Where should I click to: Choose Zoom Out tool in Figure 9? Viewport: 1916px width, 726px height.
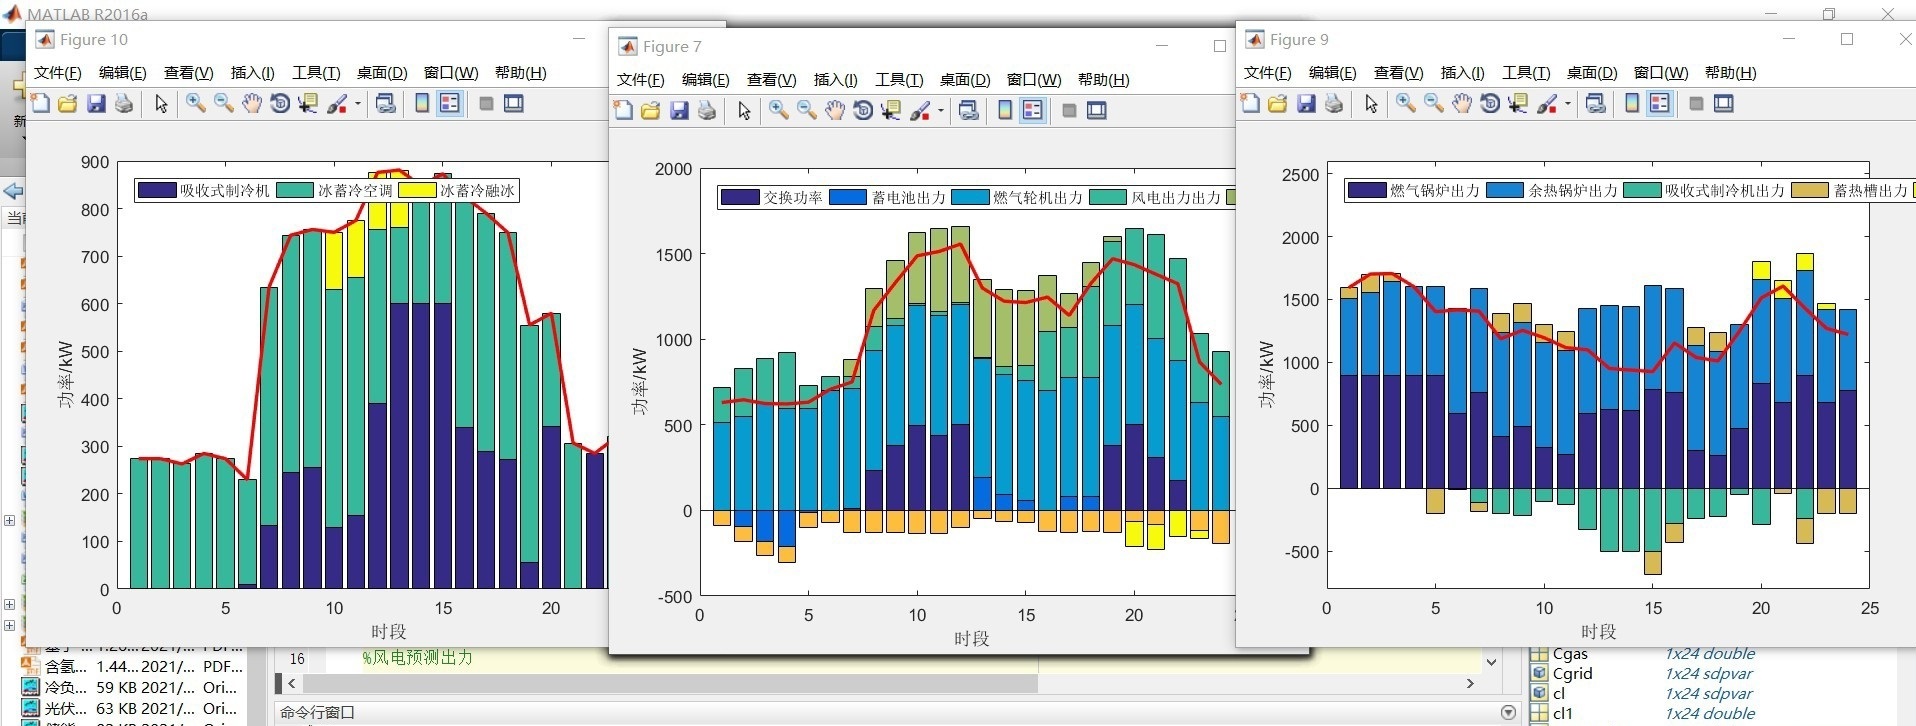(1434, 103)
